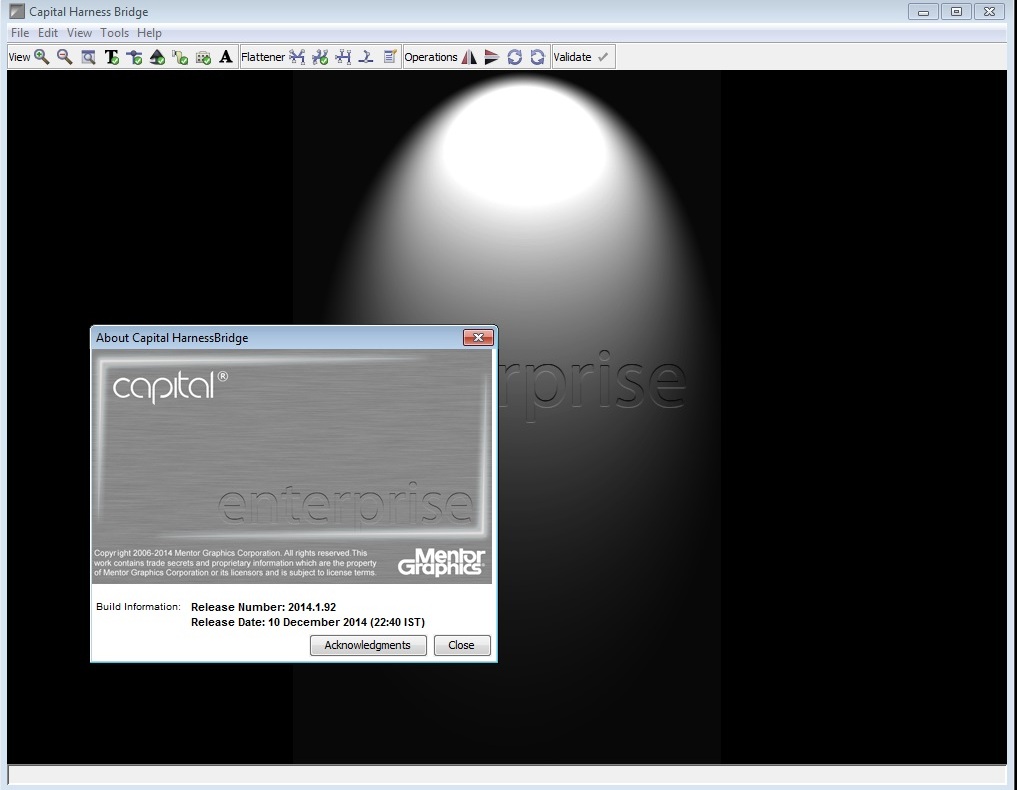
Task: Click the Validate checkmark icon
Action: point(603,57)
